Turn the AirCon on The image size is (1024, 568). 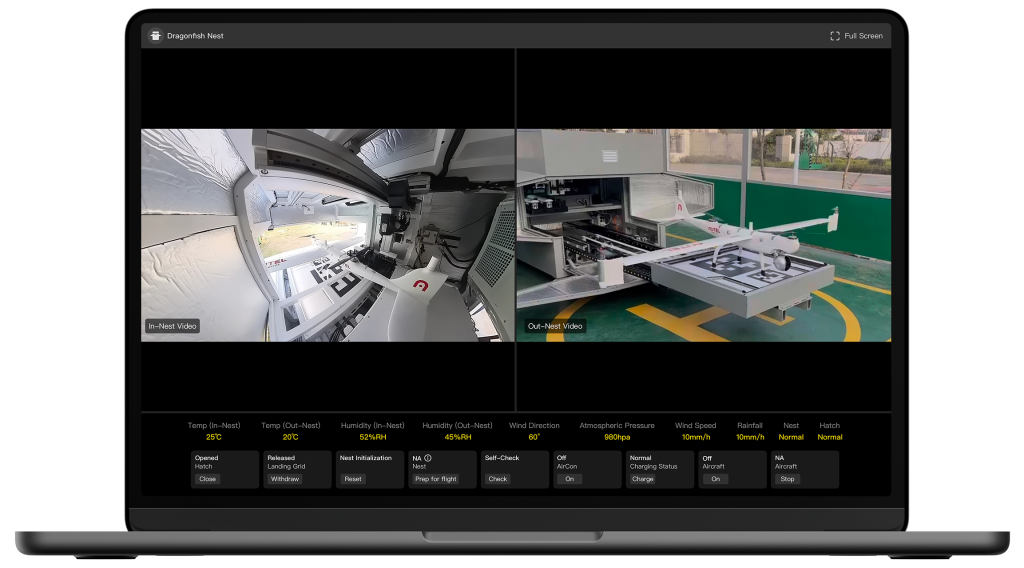click(x=569, y=479)
